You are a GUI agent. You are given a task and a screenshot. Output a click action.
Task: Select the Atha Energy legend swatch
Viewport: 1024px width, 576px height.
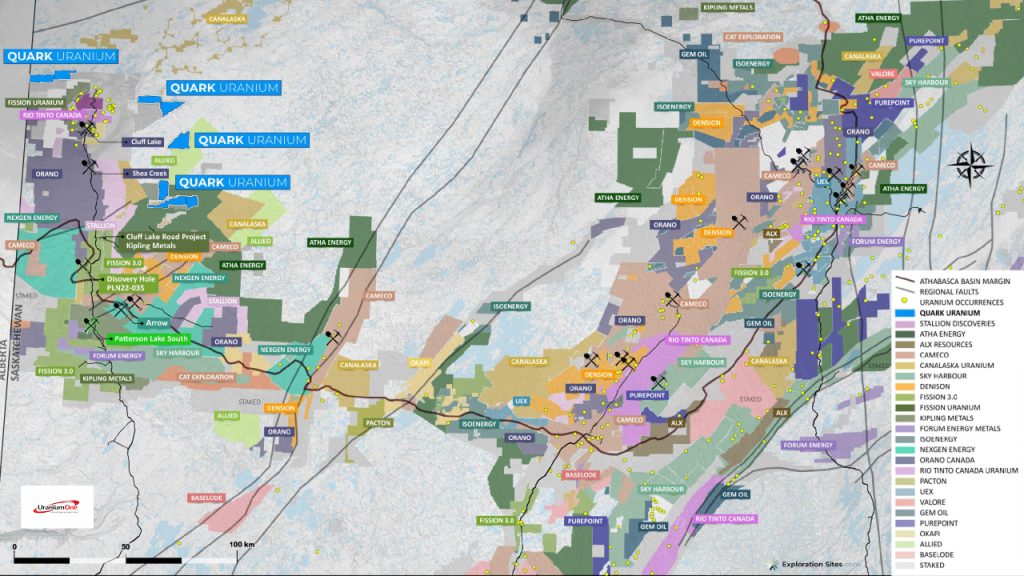[904, 334]
